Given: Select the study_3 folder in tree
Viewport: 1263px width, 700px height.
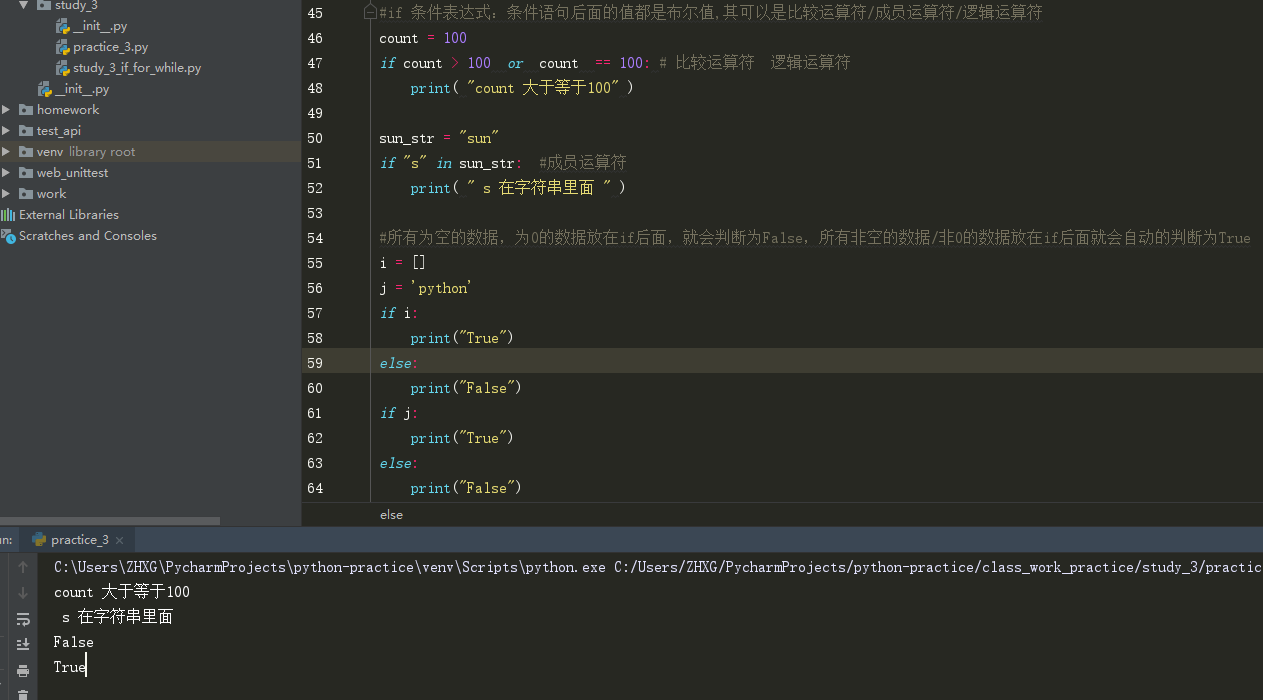Looking at the screenshot, I should tap(76, 5).
